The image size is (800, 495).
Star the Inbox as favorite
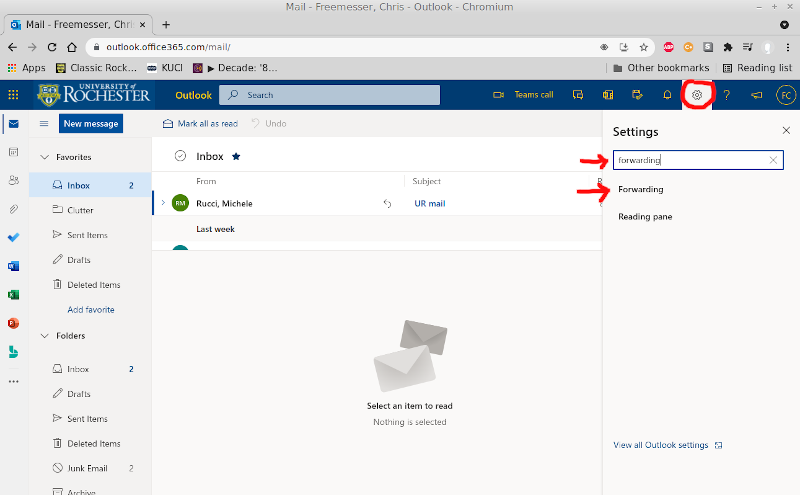tap(236, 157)
